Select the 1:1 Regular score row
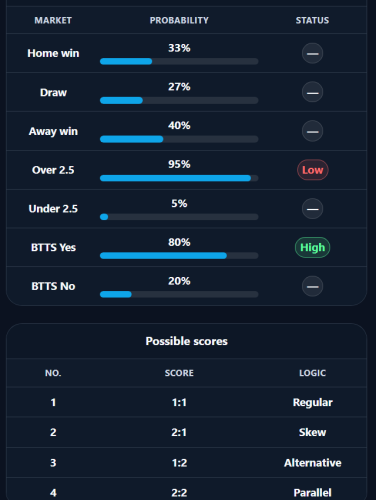 pos(187,402)
